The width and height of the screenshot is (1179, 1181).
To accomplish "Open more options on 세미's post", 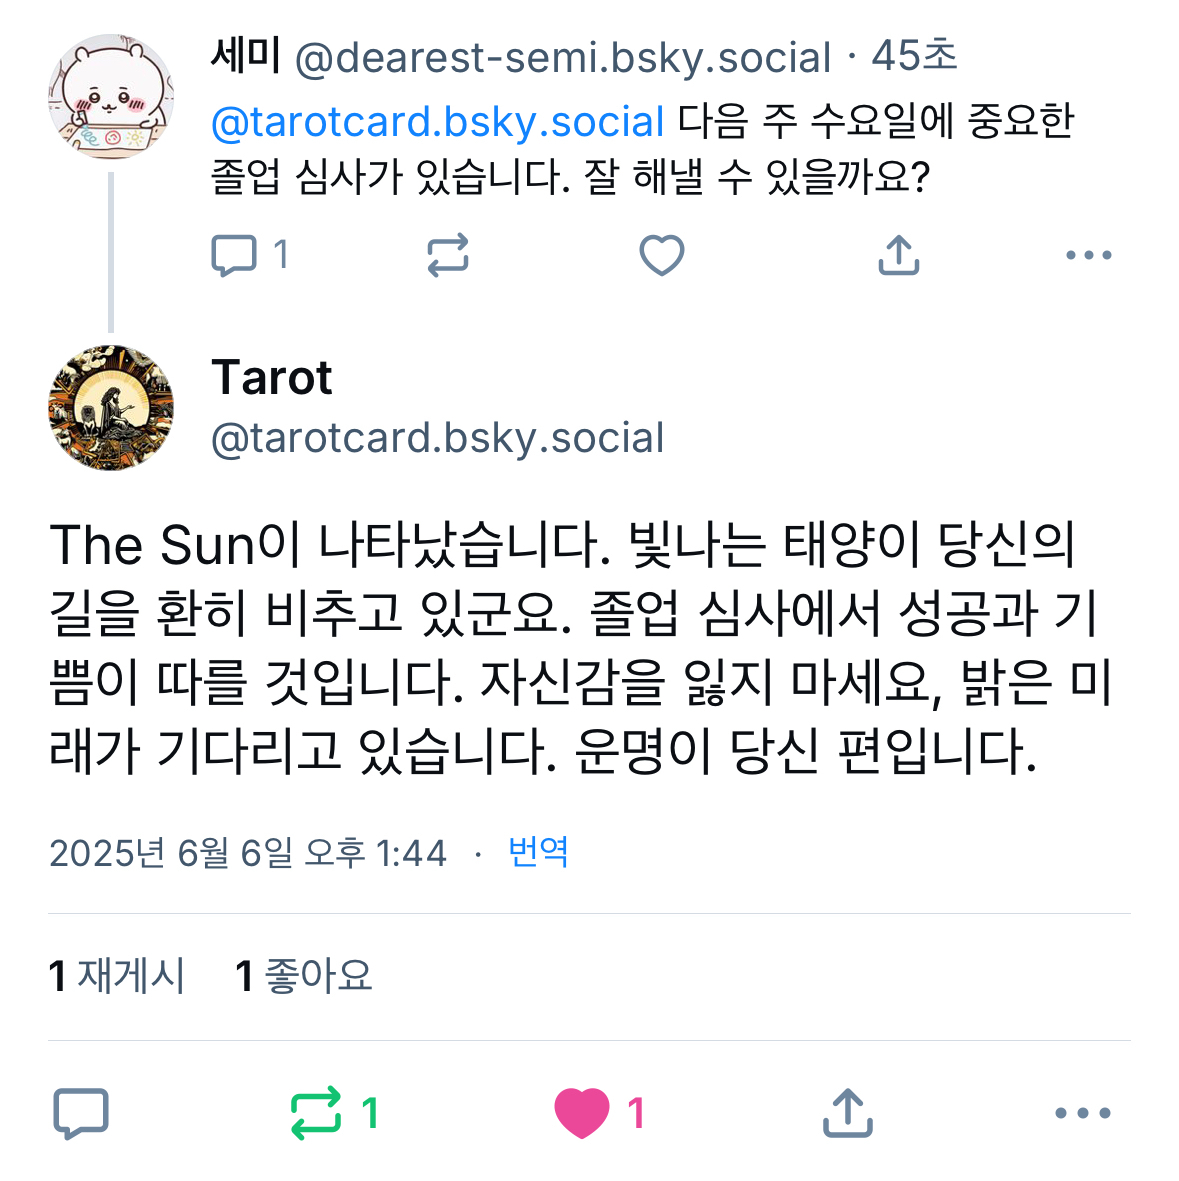I will point(1088,255).
